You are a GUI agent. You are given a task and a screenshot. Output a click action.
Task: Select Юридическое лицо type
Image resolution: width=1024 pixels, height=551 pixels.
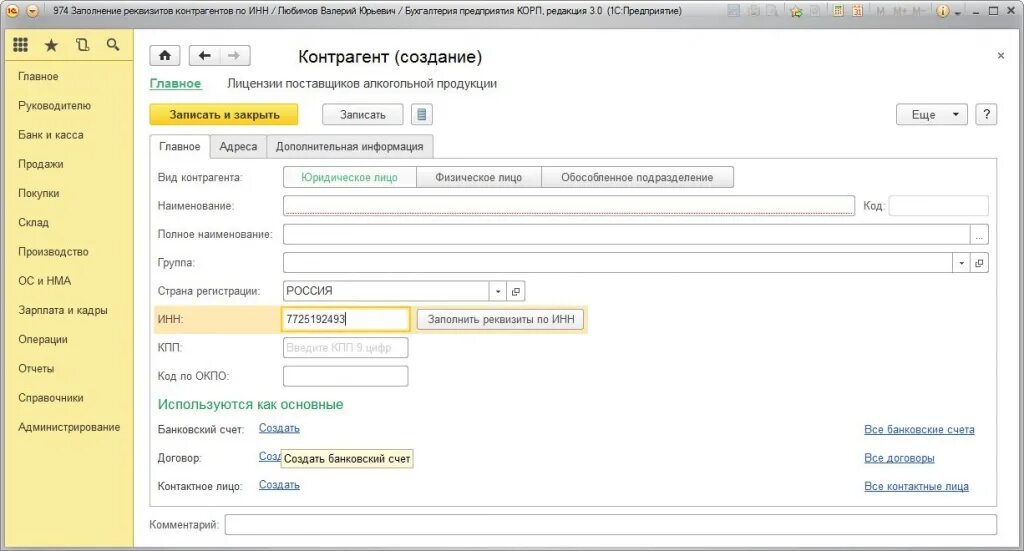[349, 177]
